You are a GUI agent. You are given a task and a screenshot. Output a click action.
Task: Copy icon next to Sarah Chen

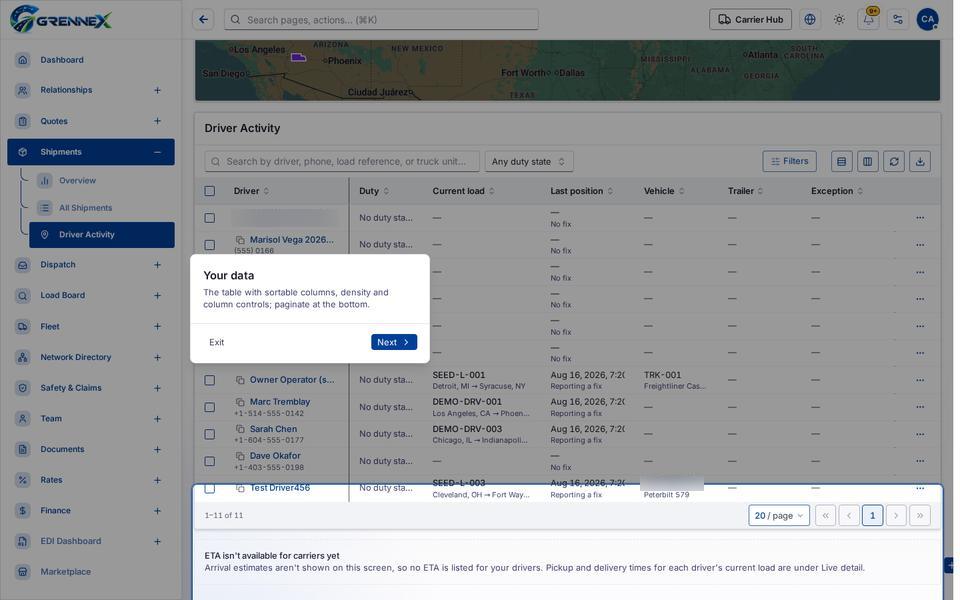(x=241, y=429)
